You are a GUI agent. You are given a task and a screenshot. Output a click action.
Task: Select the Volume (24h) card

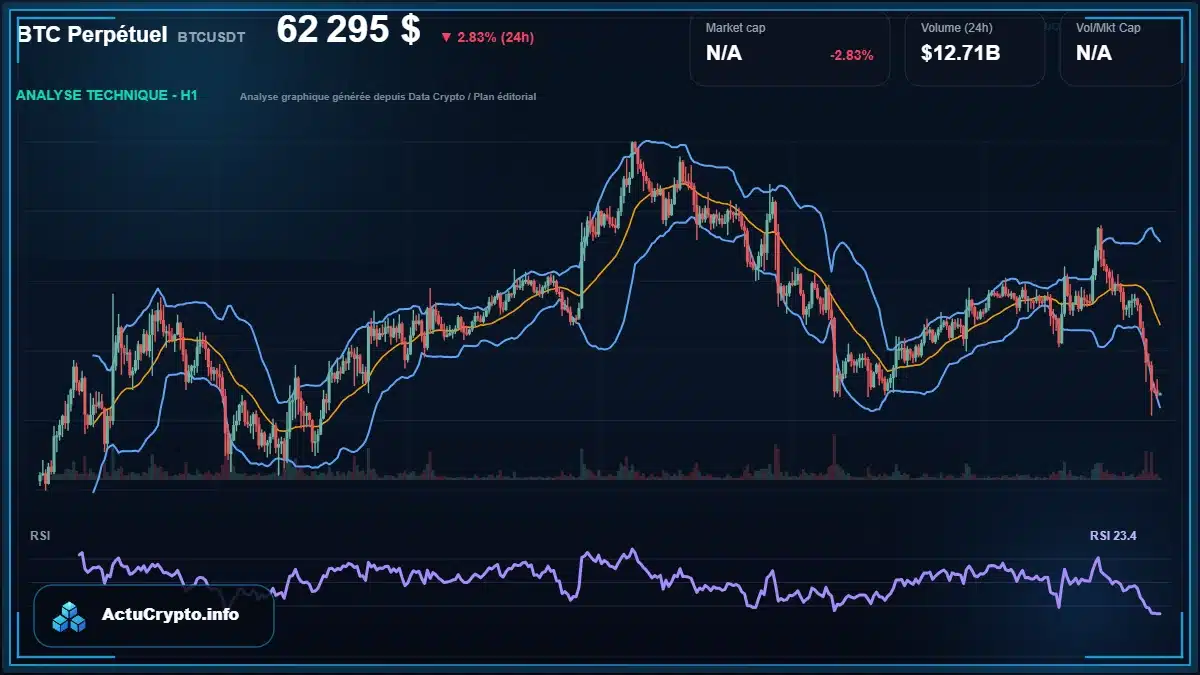tap(975, 48)
